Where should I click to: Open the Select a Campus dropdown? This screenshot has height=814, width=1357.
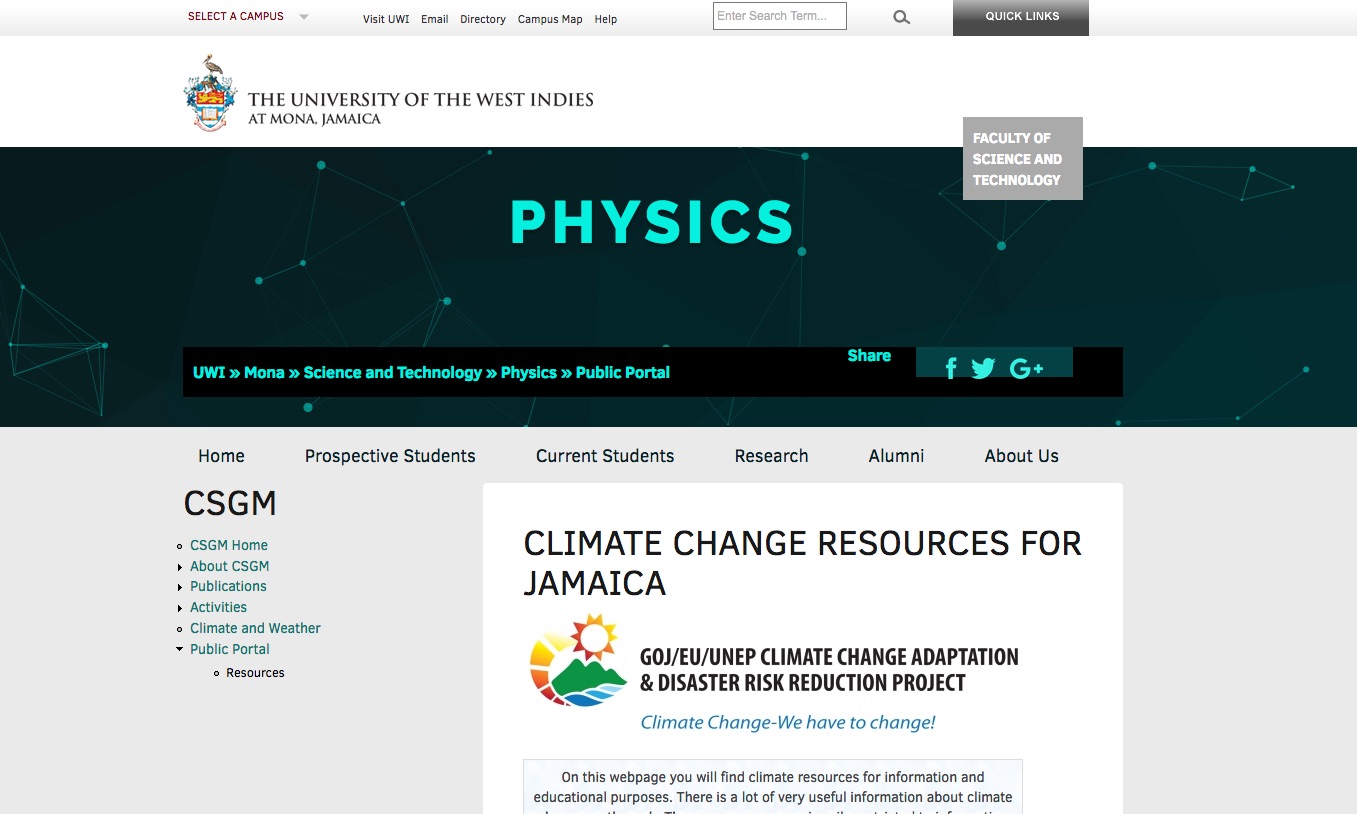(x=248, y=16)
